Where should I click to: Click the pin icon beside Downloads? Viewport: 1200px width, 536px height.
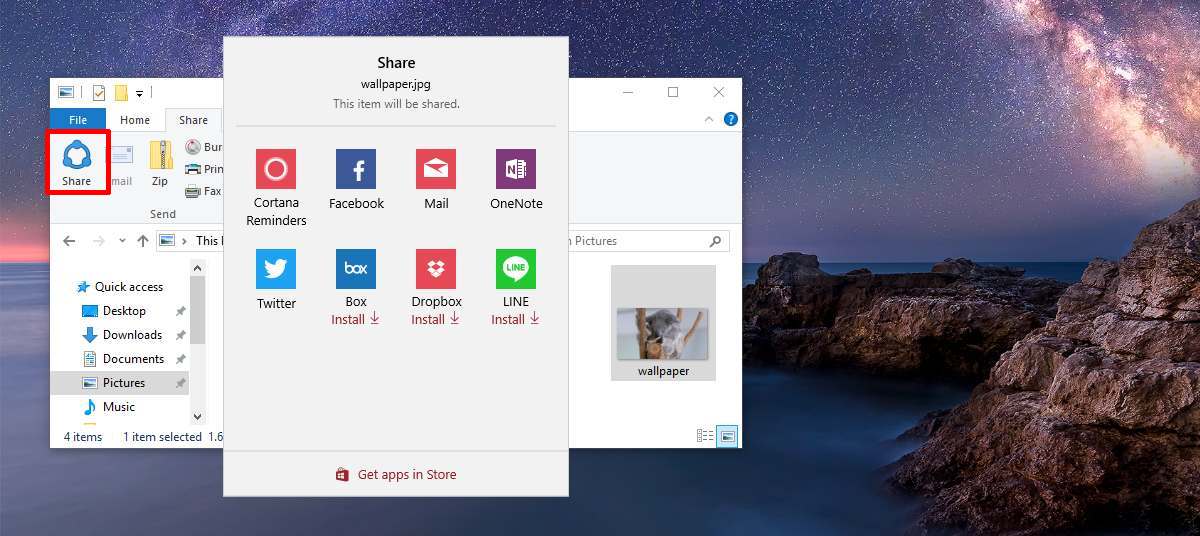point(181,335)
